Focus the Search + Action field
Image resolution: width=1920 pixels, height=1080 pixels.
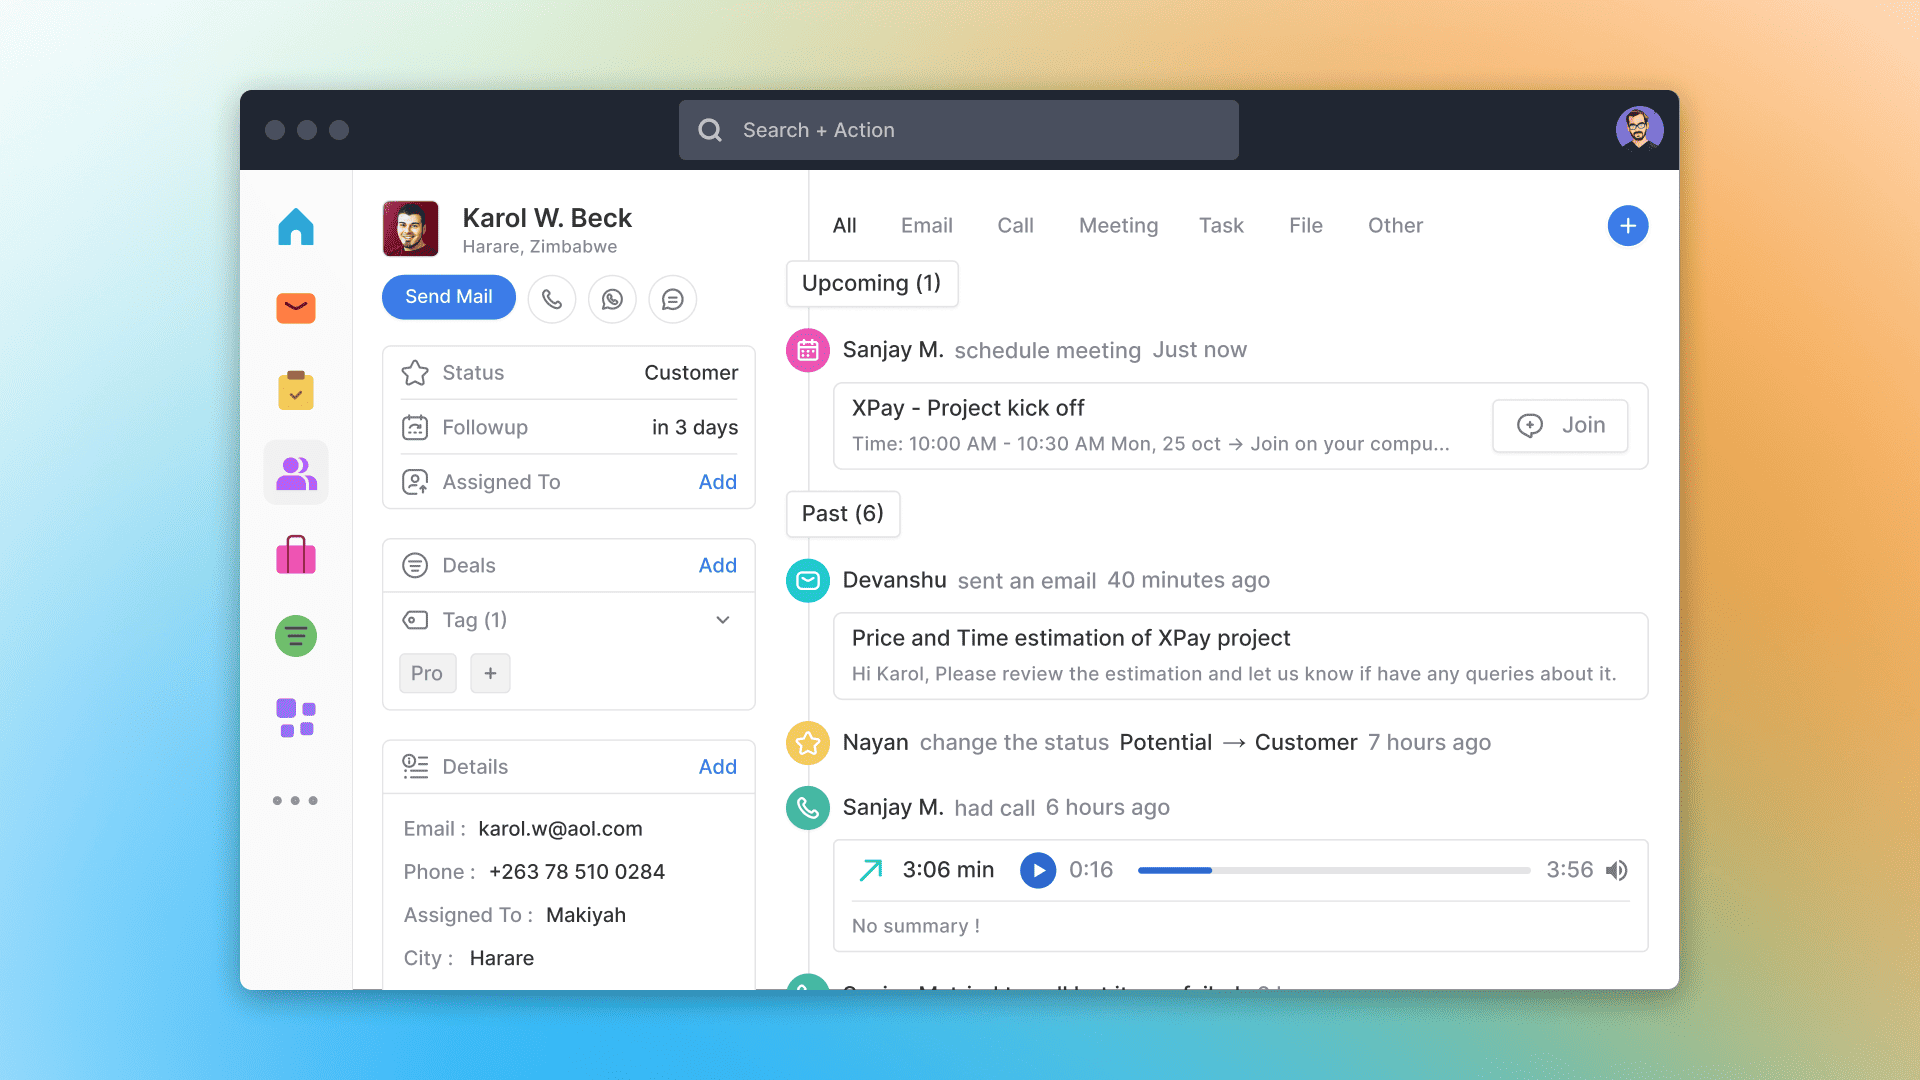pyautogui.click(x=958, y=130)
